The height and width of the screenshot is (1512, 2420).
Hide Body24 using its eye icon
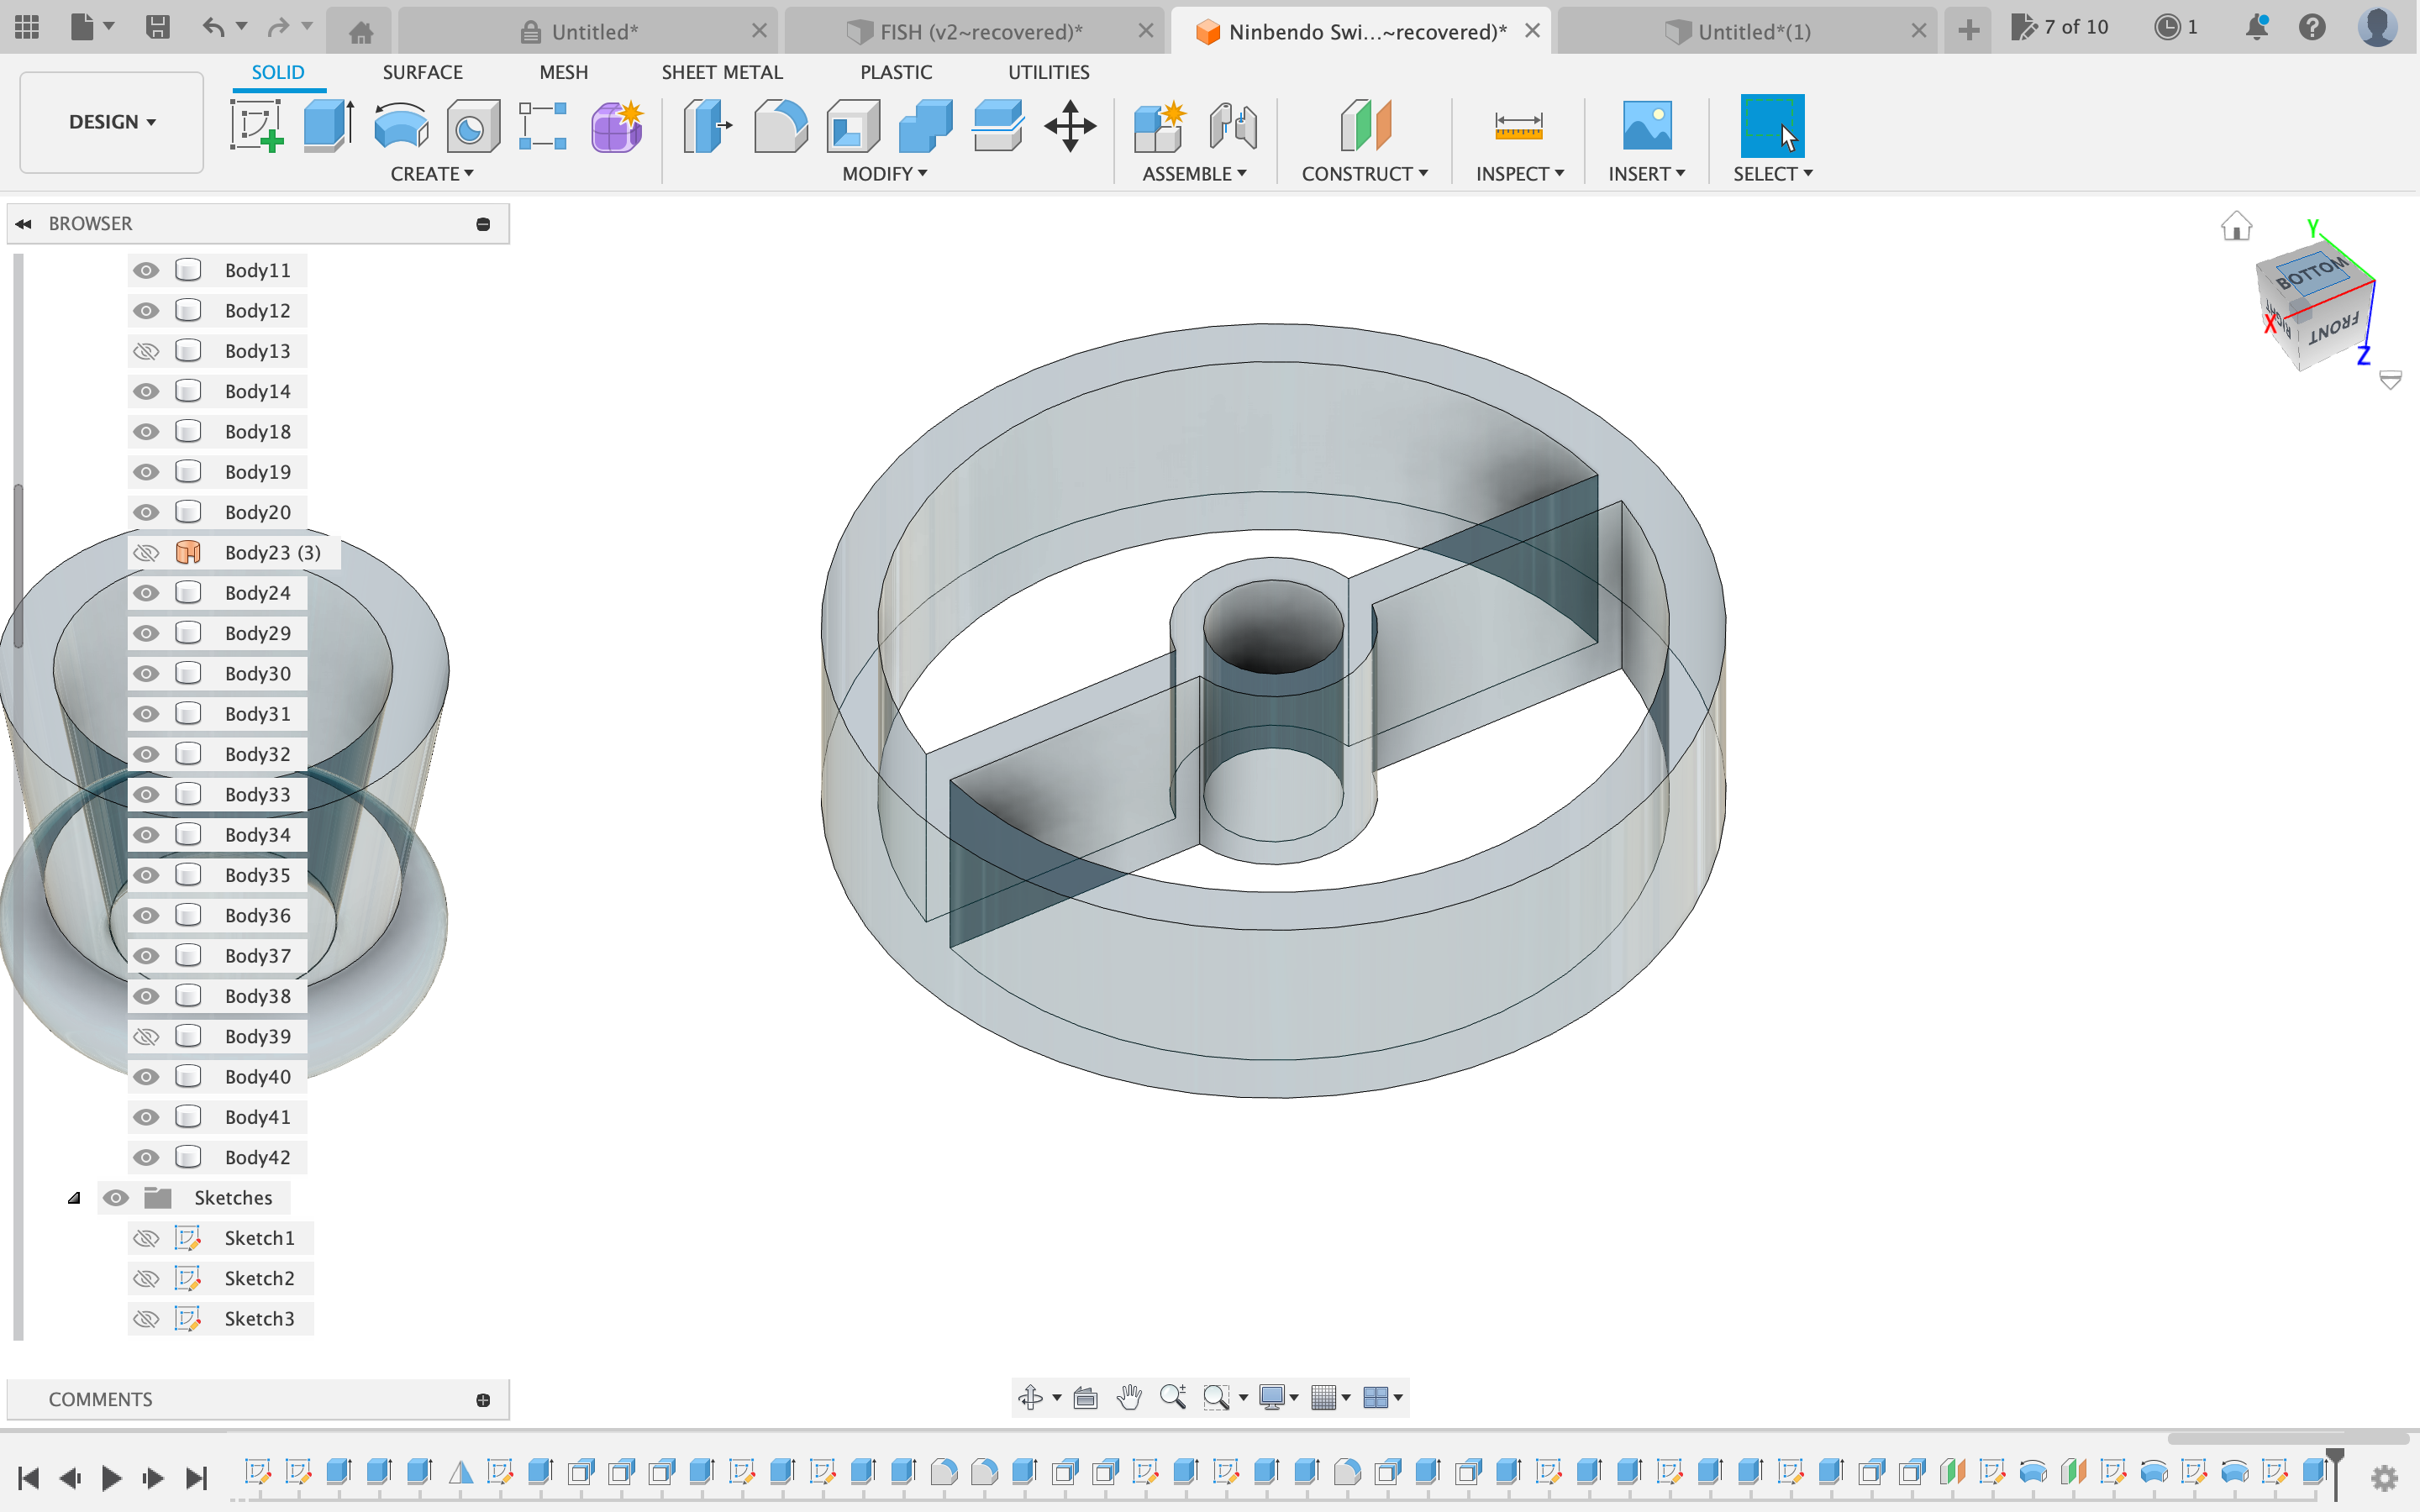coord(147,593)
